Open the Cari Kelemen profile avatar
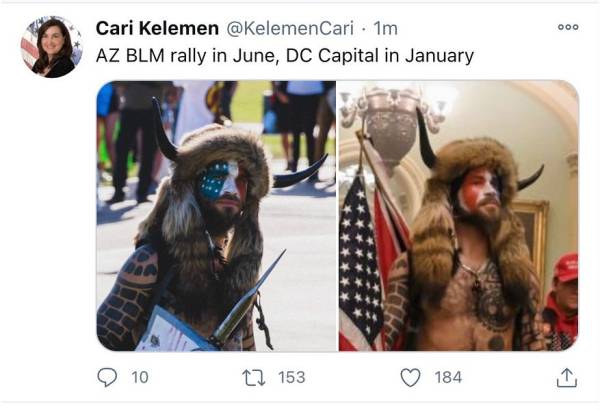Viewport: 600px width, 410px height. (x=51, y=47)
